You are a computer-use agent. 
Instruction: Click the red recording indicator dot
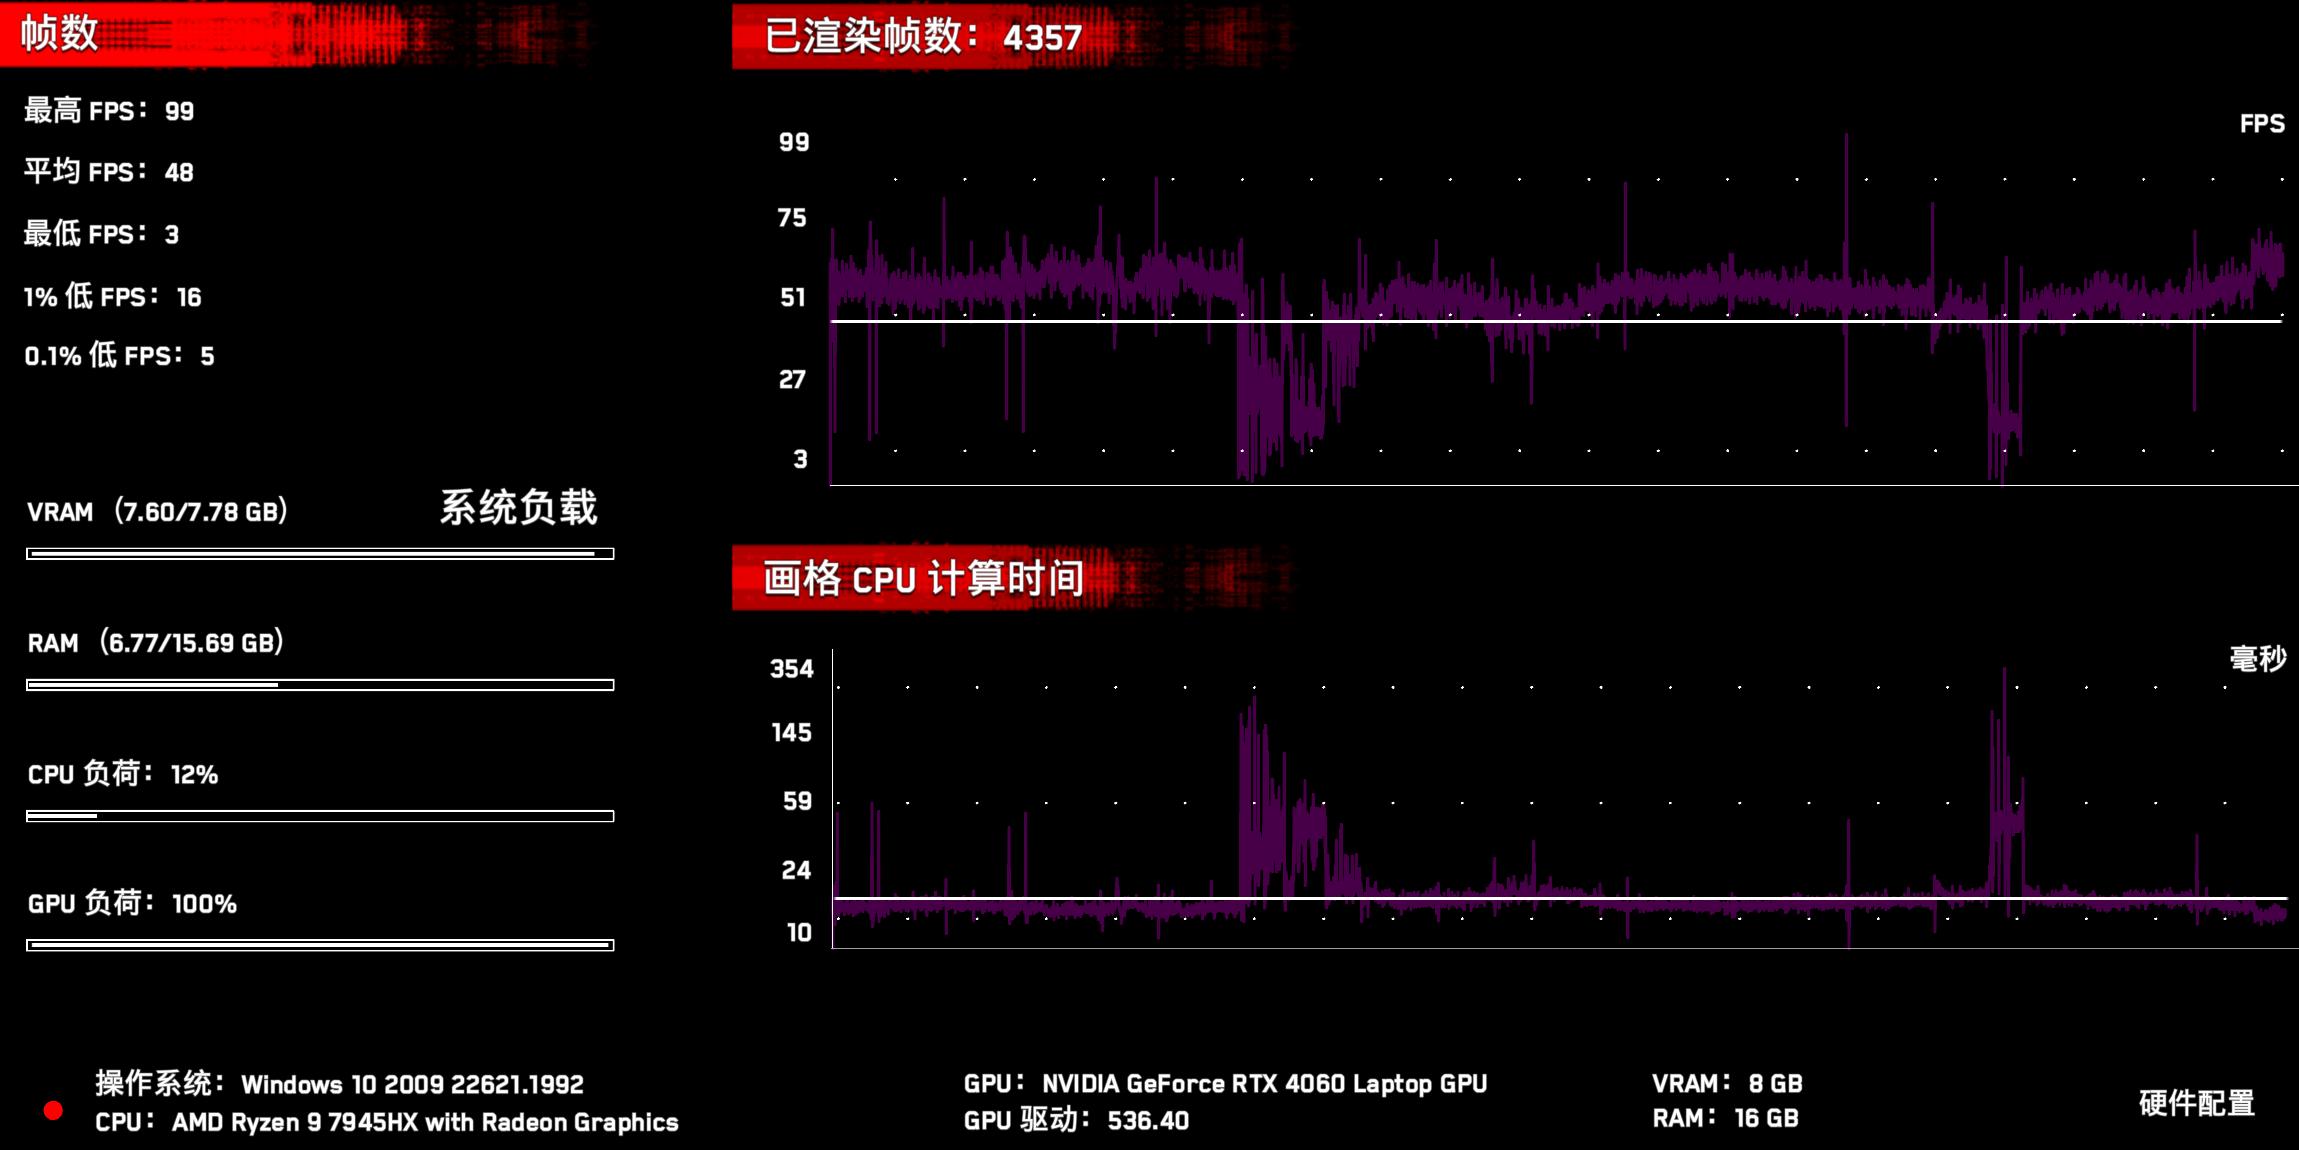pyautogui.click(x=55, y=1110)
